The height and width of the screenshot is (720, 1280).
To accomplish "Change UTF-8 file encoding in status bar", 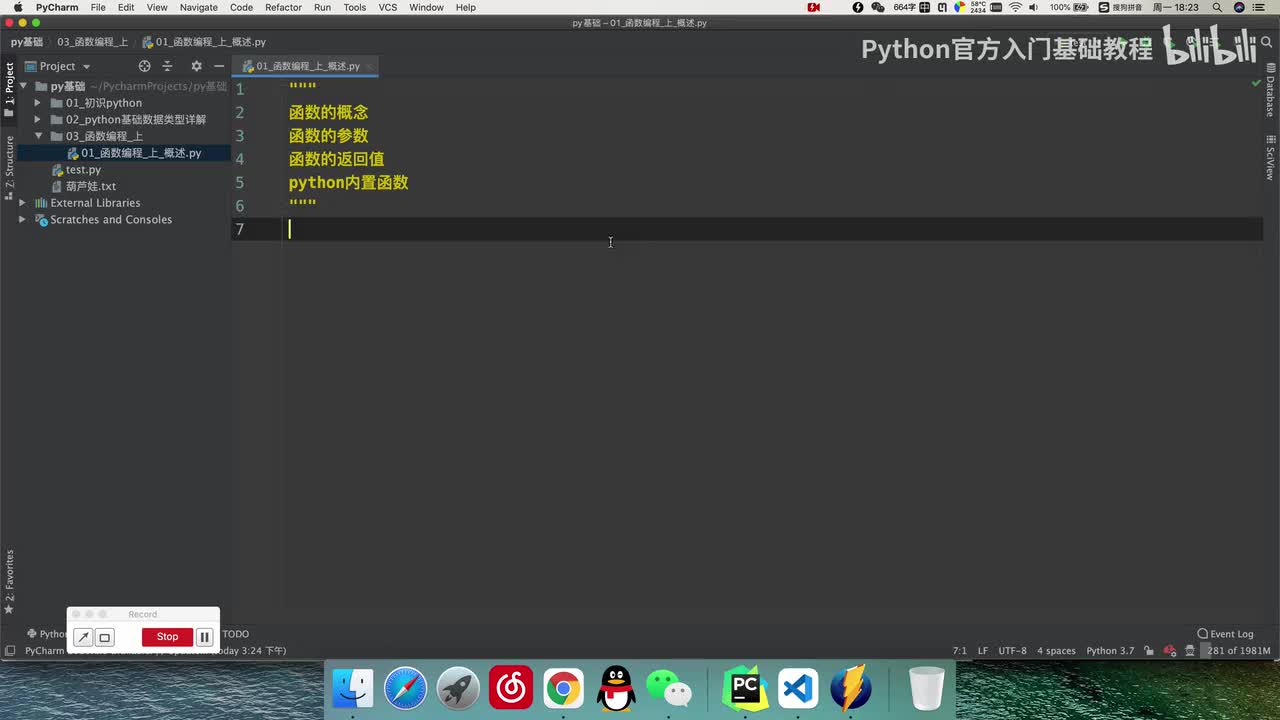I will click(x=1012, y=651).
